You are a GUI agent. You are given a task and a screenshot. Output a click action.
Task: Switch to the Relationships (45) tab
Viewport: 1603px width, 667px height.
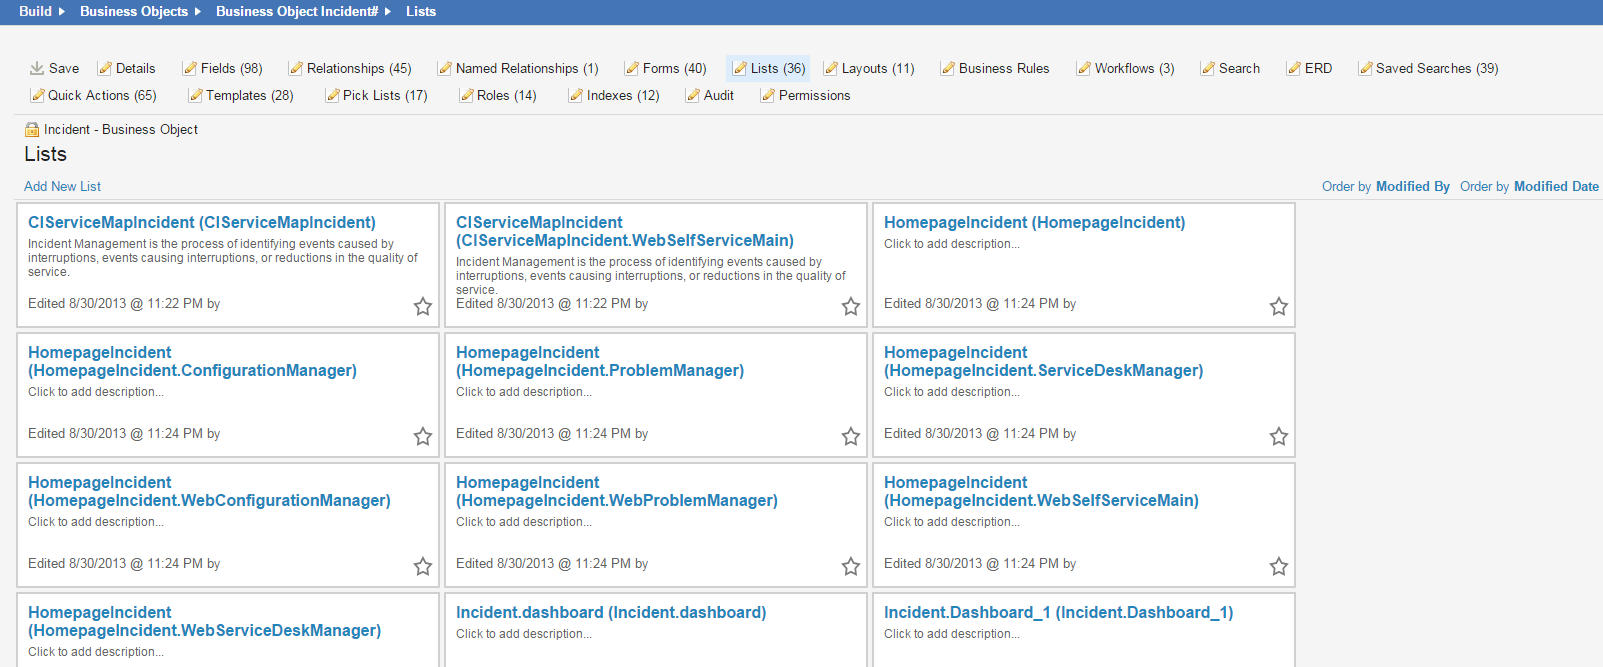tap(358, 68)
